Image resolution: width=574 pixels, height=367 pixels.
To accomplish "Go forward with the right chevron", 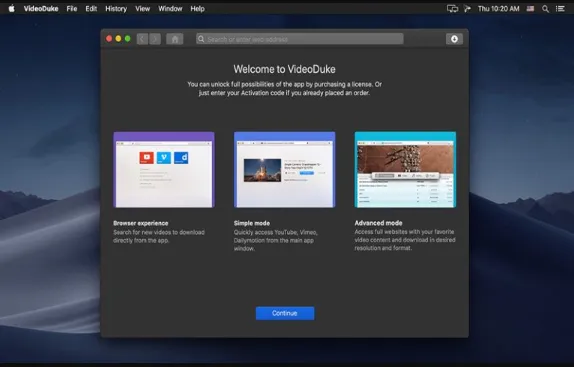I will (155, 39).
